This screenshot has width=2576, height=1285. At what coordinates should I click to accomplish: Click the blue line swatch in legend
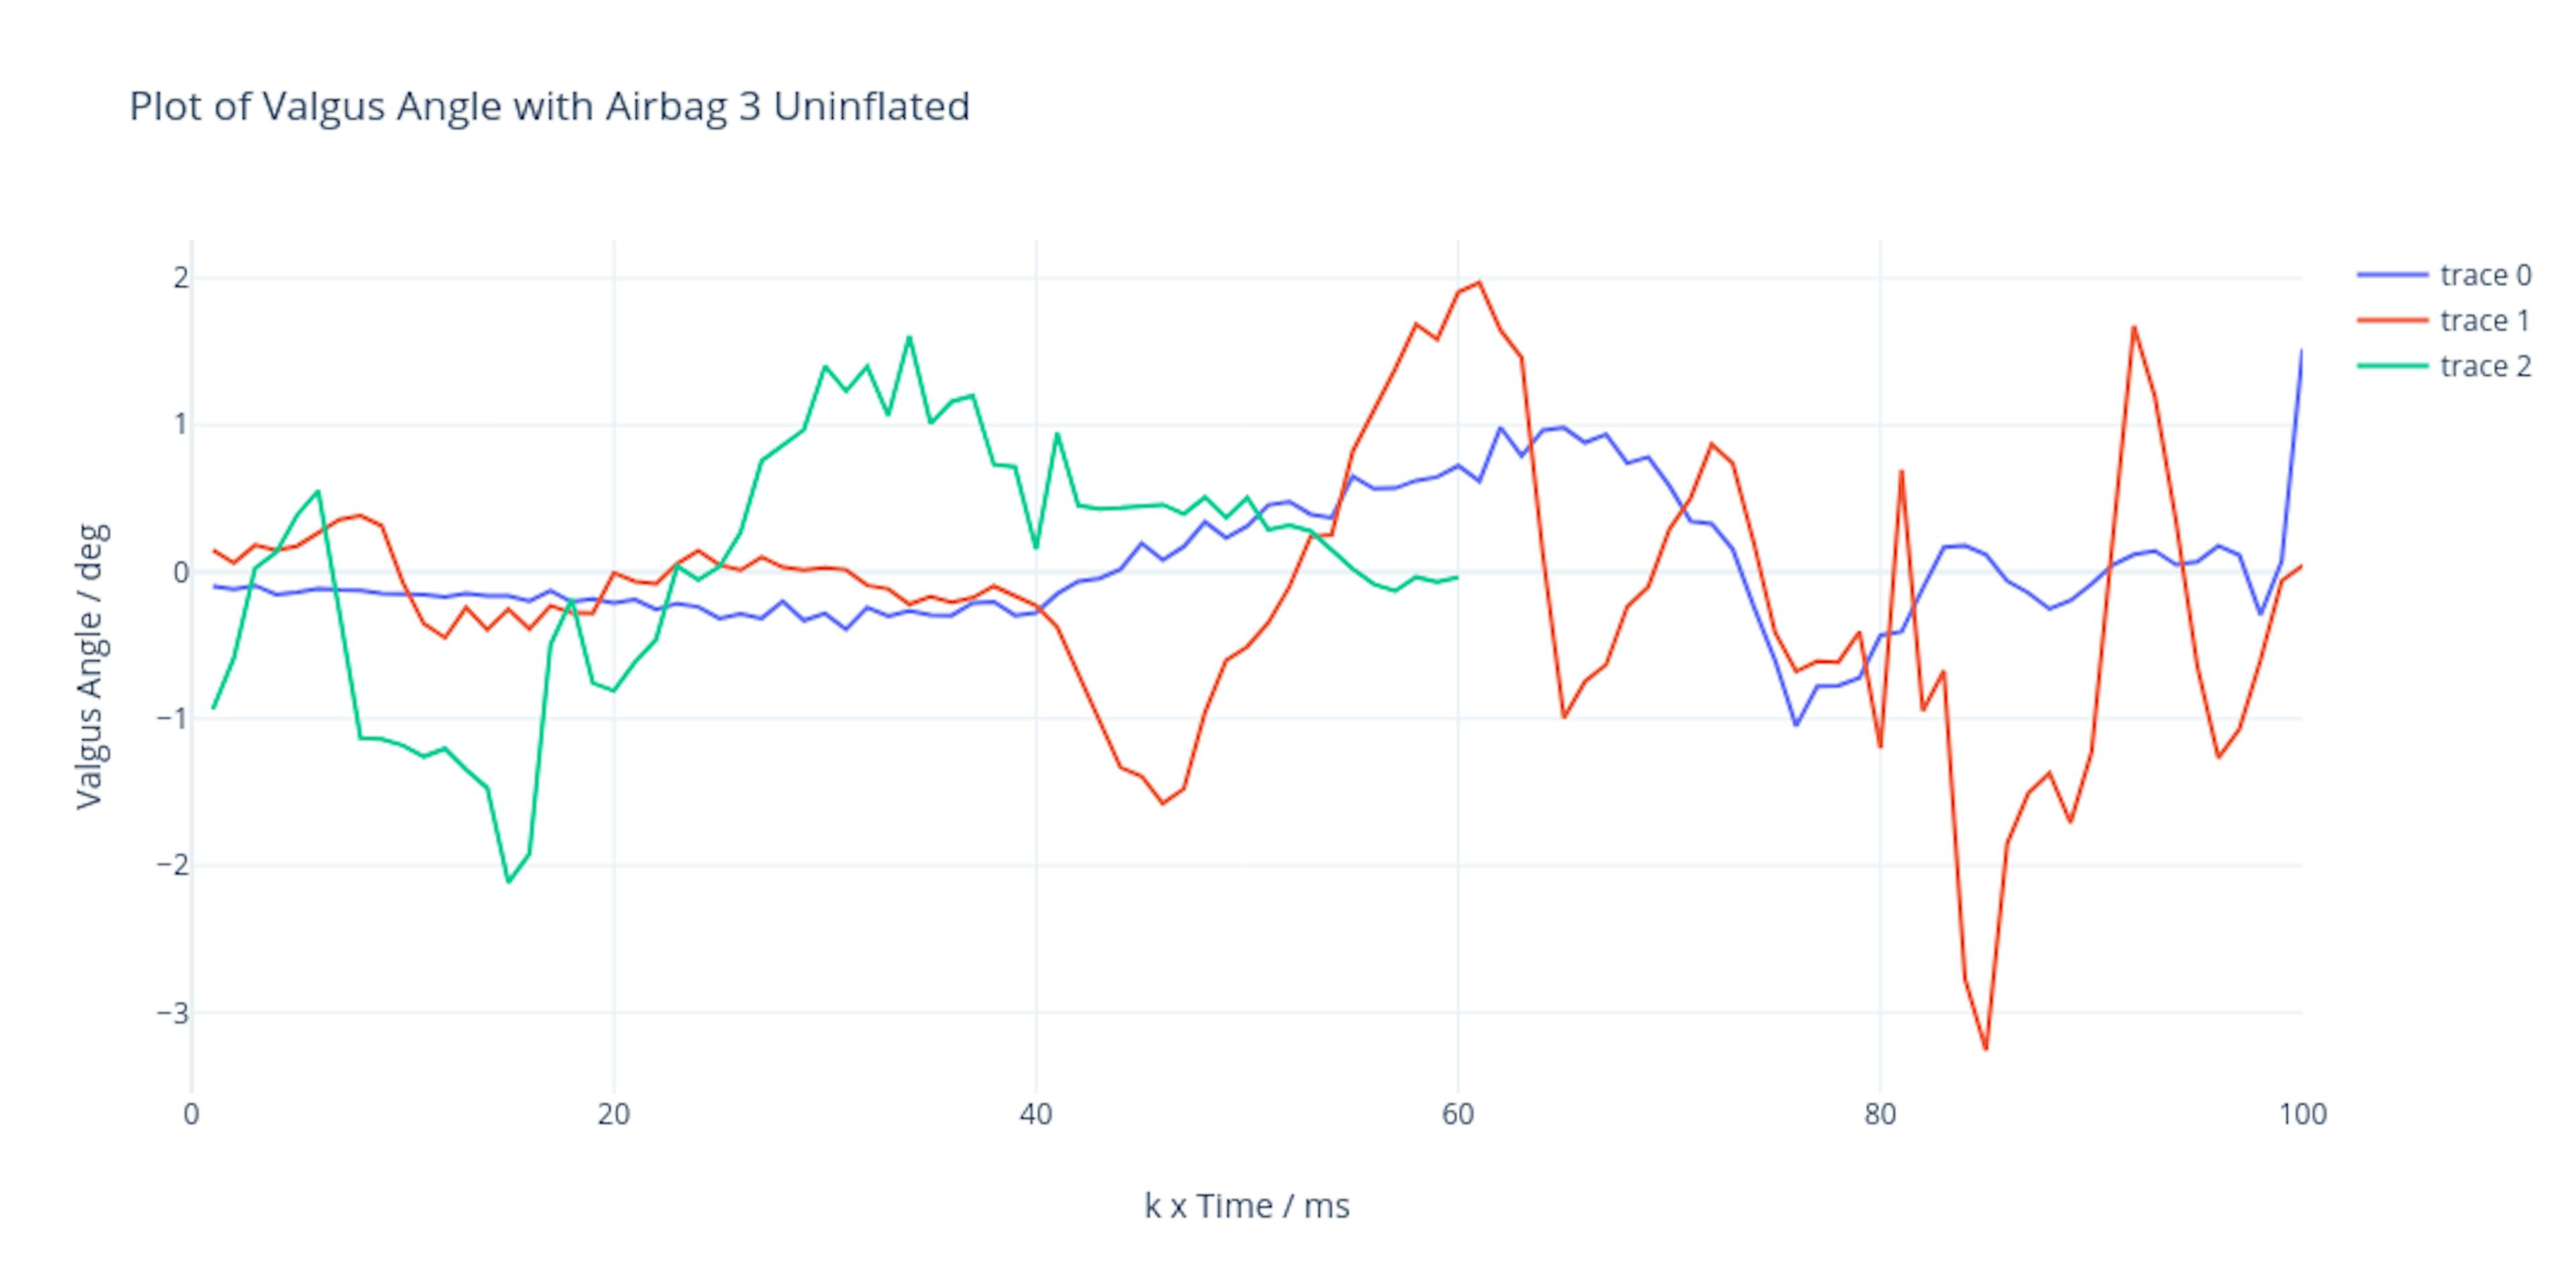2392,275
